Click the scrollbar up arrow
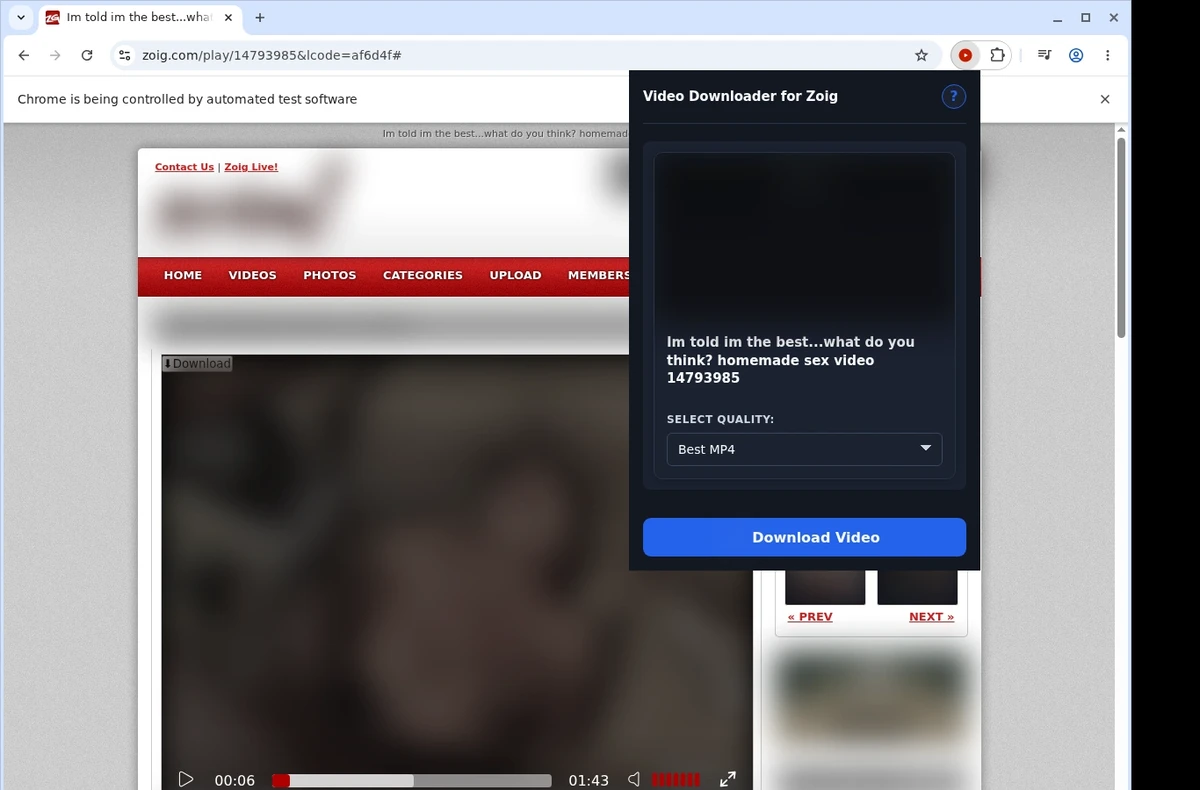Screen dimensions: 1200x790 [1121, 130]
